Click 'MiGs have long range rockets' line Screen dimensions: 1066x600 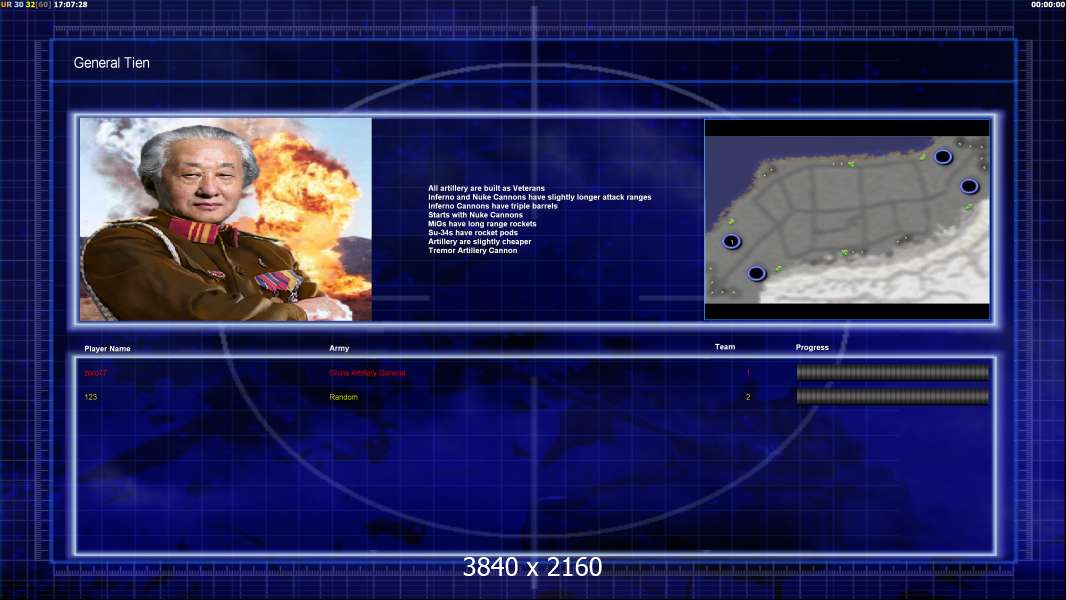[x=482, y=224]
